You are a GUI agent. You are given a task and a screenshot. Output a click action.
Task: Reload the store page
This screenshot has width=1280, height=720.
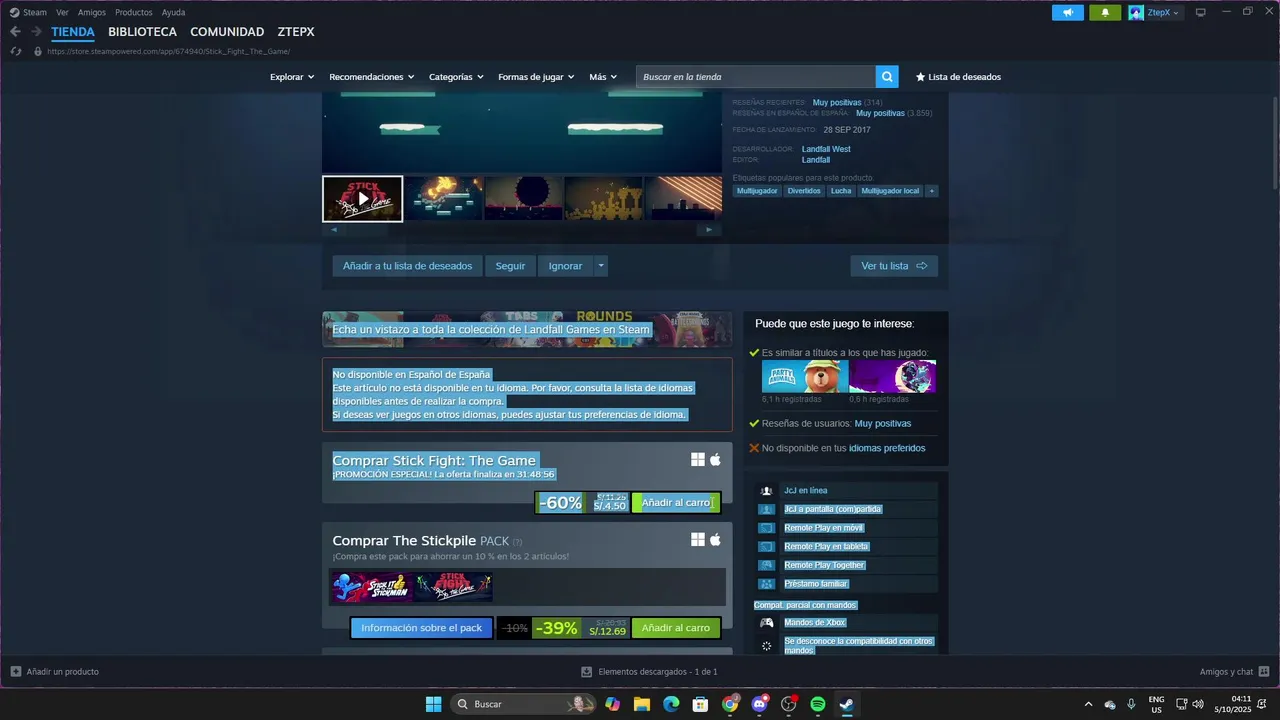click(x=15, y=51)
